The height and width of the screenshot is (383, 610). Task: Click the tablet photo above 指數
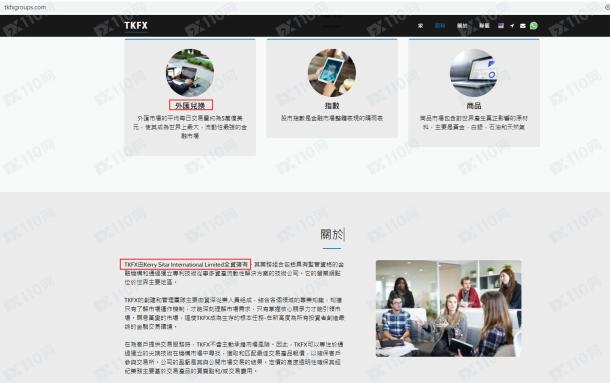point(332,72)
